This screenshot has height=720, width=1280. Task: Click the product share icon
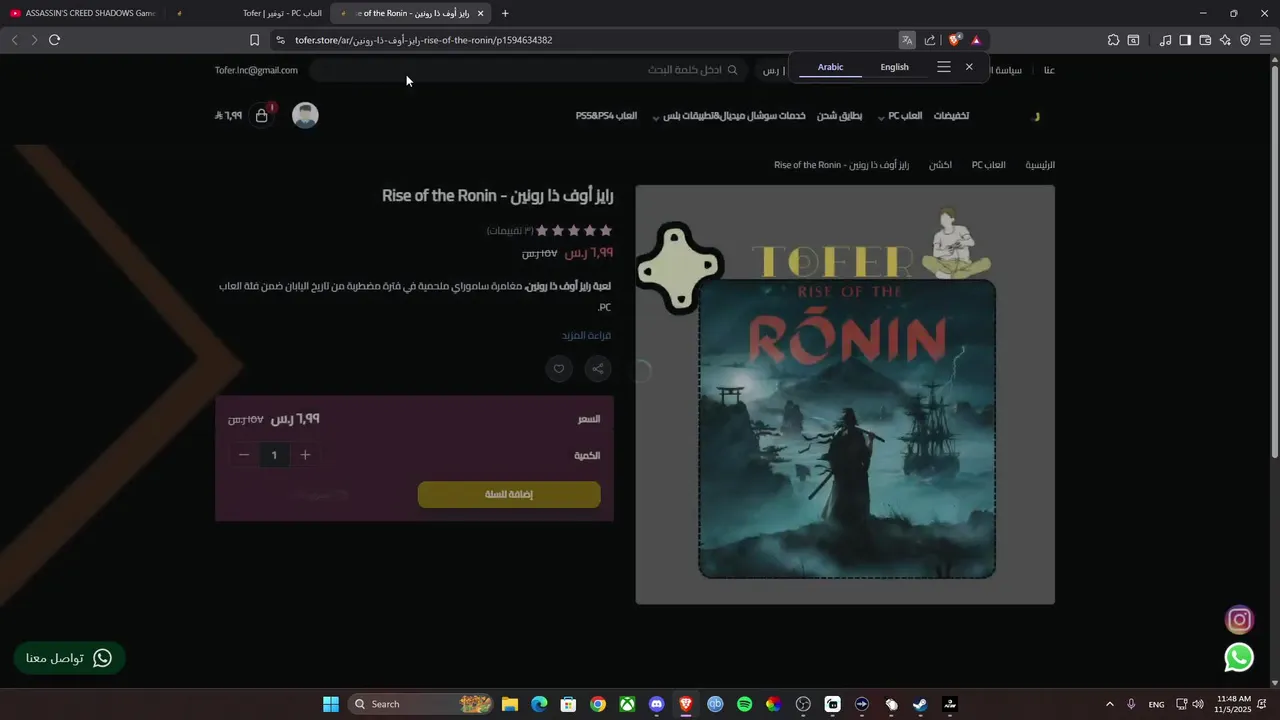tap(598, 369)
